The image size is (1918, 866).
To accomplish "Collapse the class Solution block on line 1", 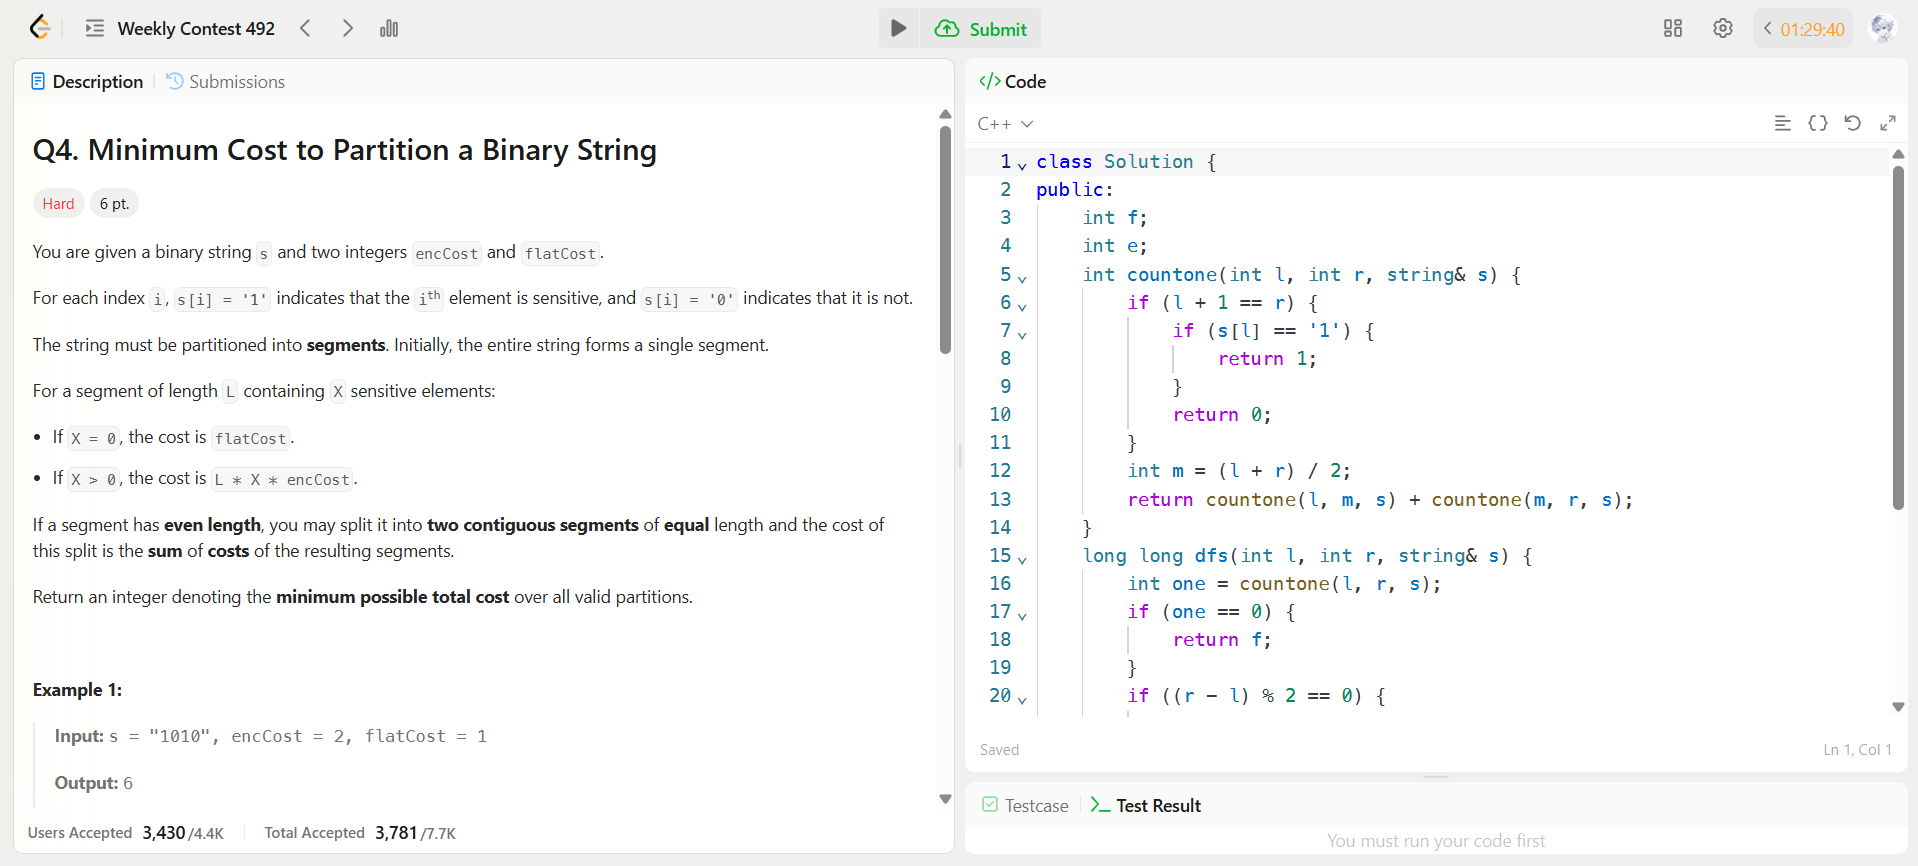I will click(1022, 164).
